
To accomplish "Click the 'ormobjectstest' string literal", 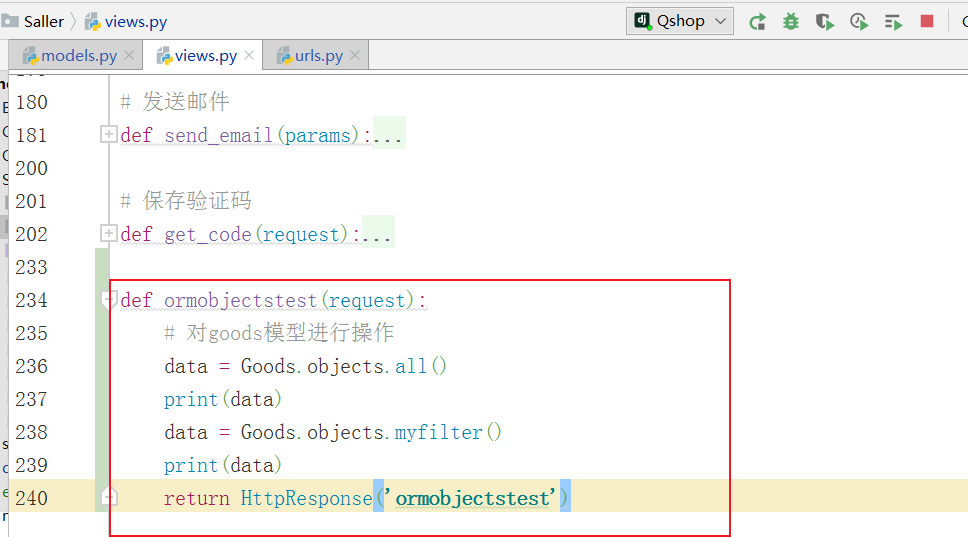I will coord(472,499).
